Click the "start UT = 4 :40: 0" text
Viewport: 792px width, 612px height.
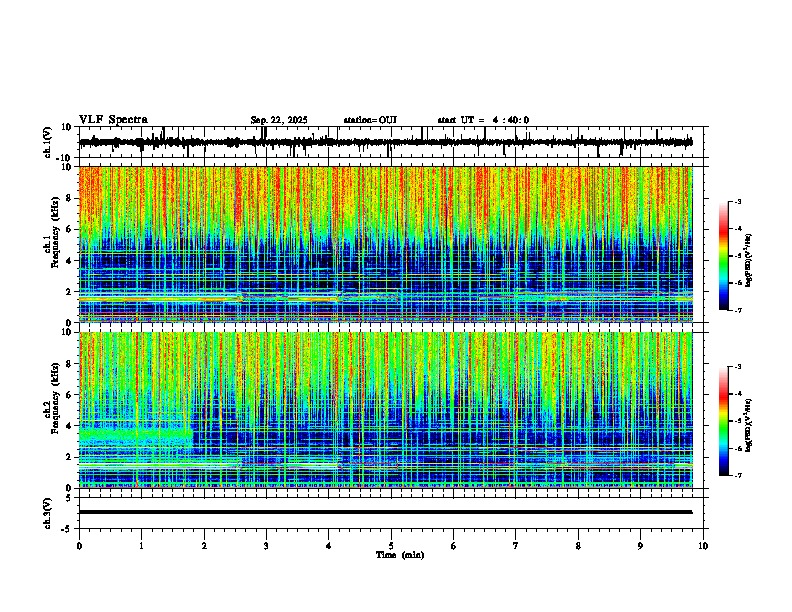click(x=483, y=120)
